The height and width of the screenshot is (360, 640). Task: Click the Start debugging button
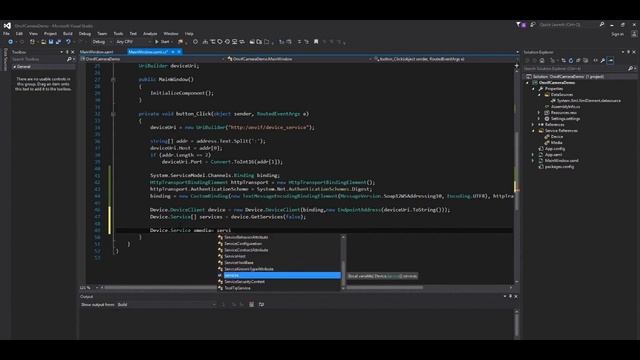point(162,42)
